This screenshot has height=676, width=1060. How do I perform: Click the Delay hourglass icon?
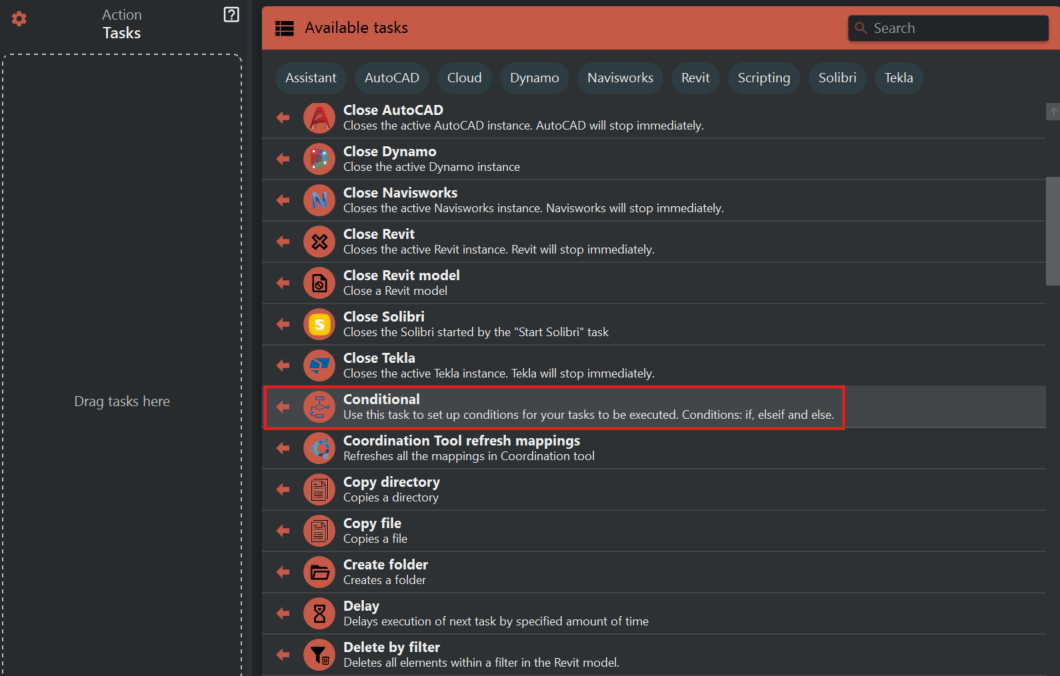(319, 613)
